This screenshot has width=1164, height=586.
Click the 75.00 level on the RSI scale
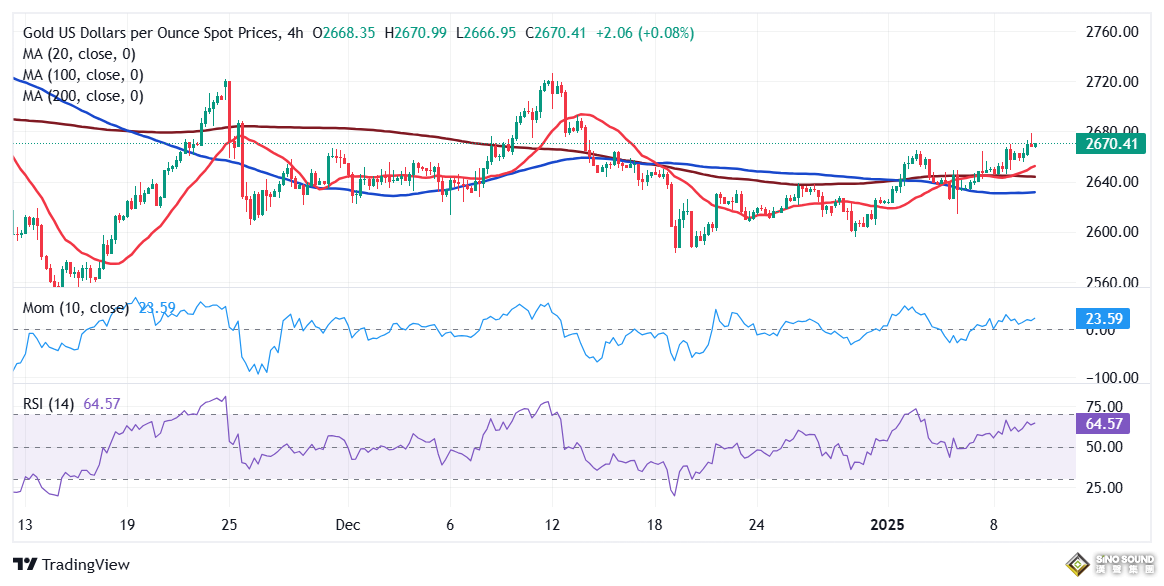pos(1106,405)
